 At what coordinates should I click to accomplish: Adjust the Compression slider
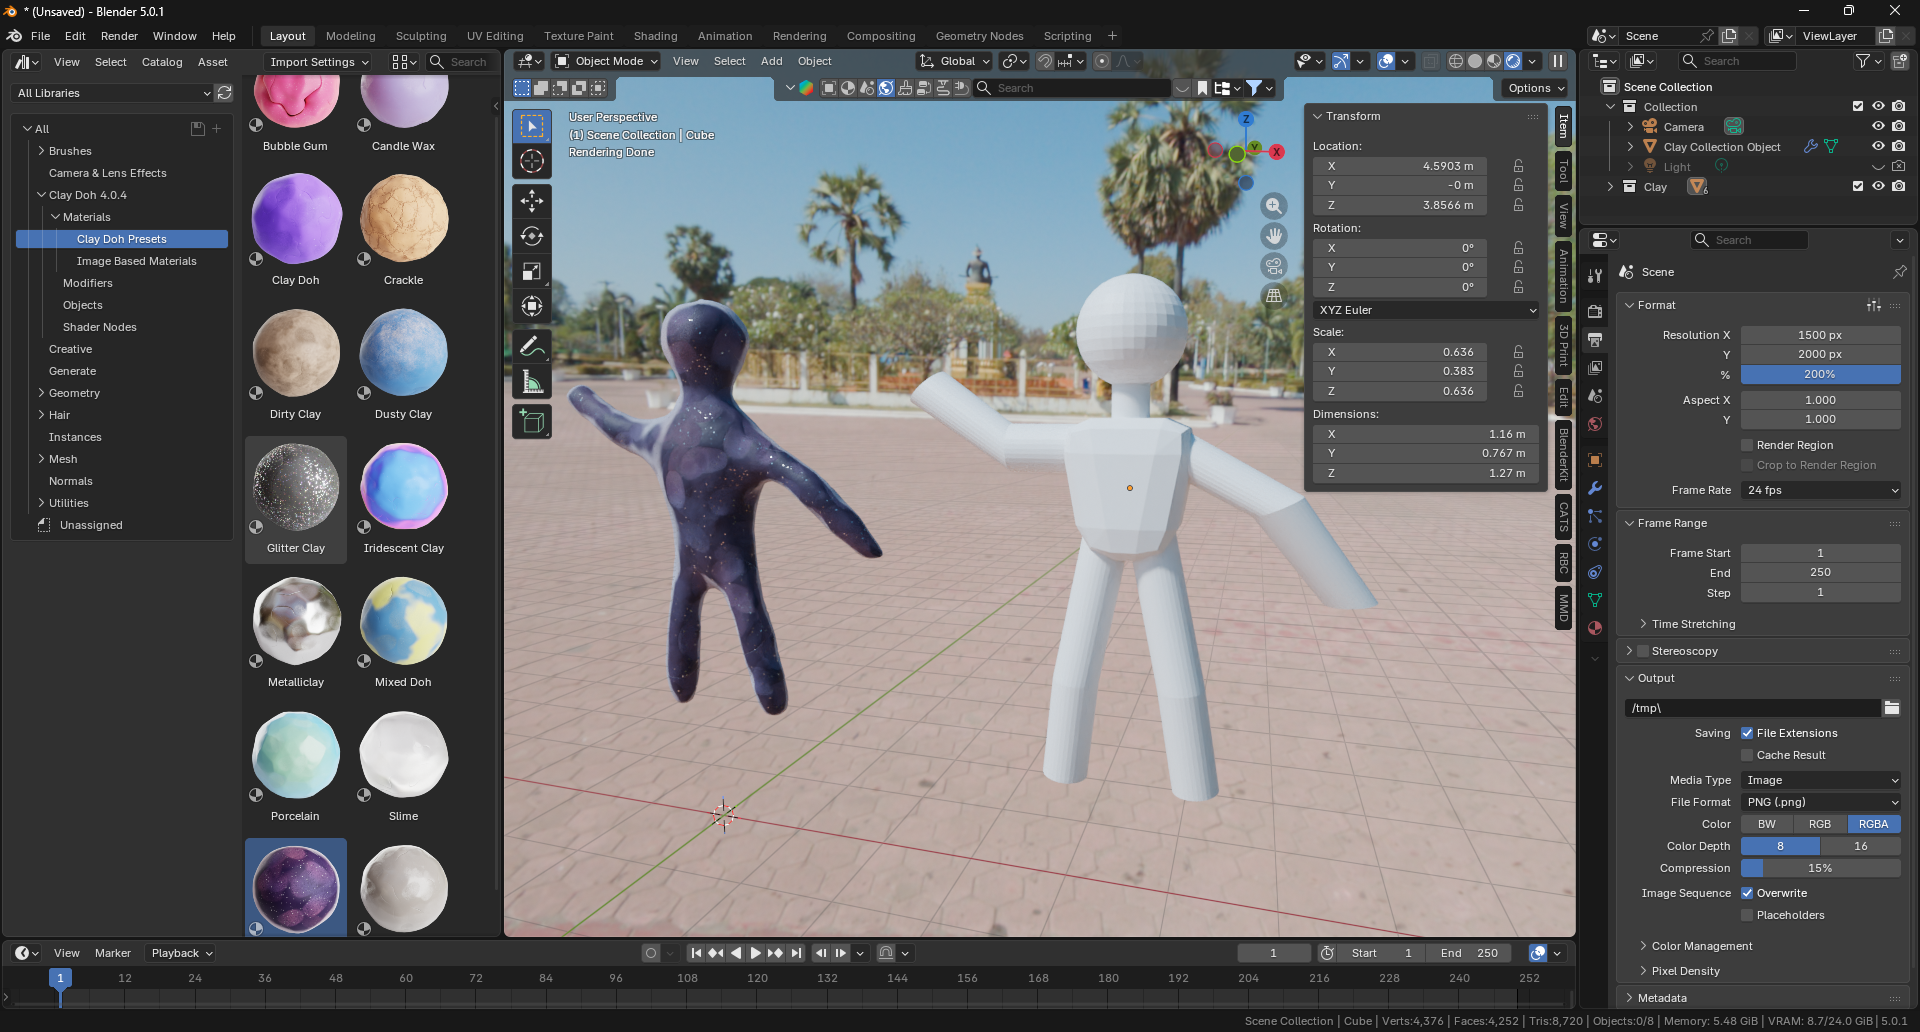(x=1820, y=868)
